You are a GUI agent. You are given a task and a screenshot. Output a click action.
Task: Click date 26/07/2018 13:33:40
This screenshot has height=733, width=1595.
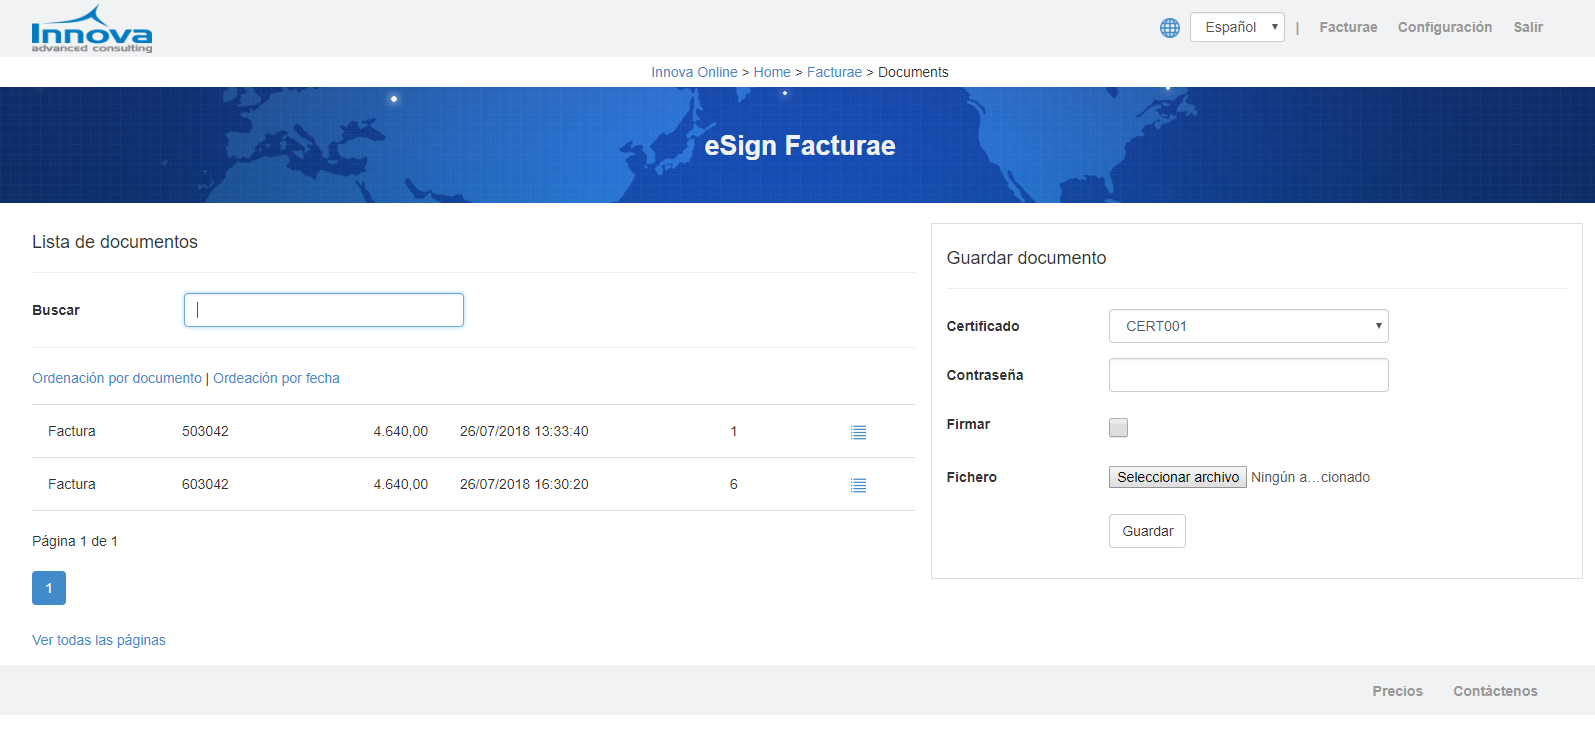click(x=524, y=431)
